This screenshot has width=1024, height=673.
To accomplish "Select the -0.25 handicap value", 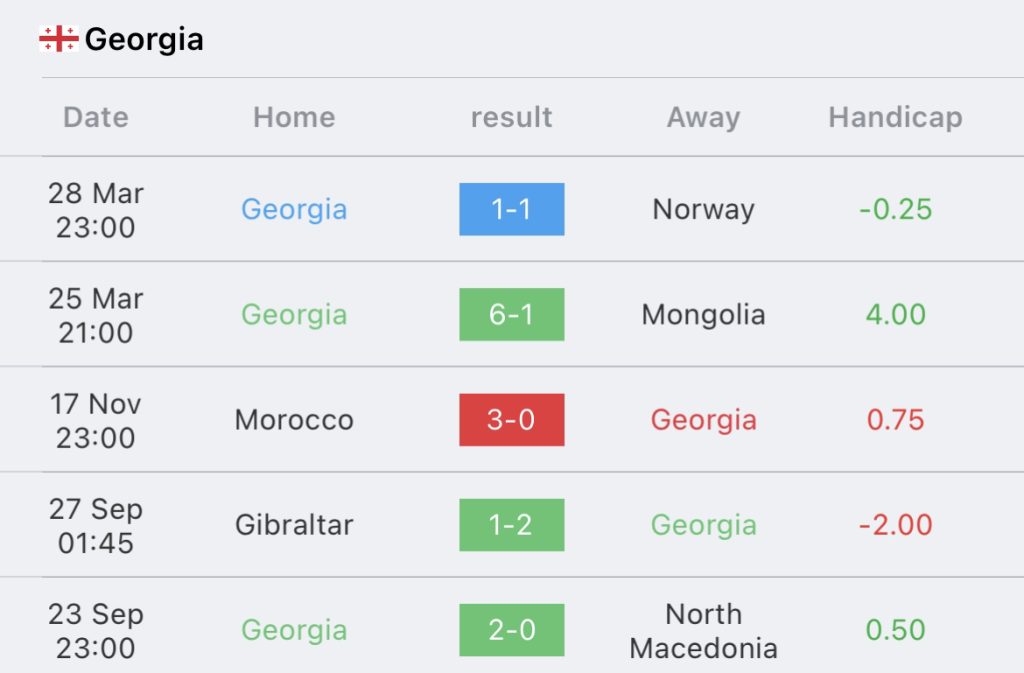I will pyautogui.click(x=895, y=210).
